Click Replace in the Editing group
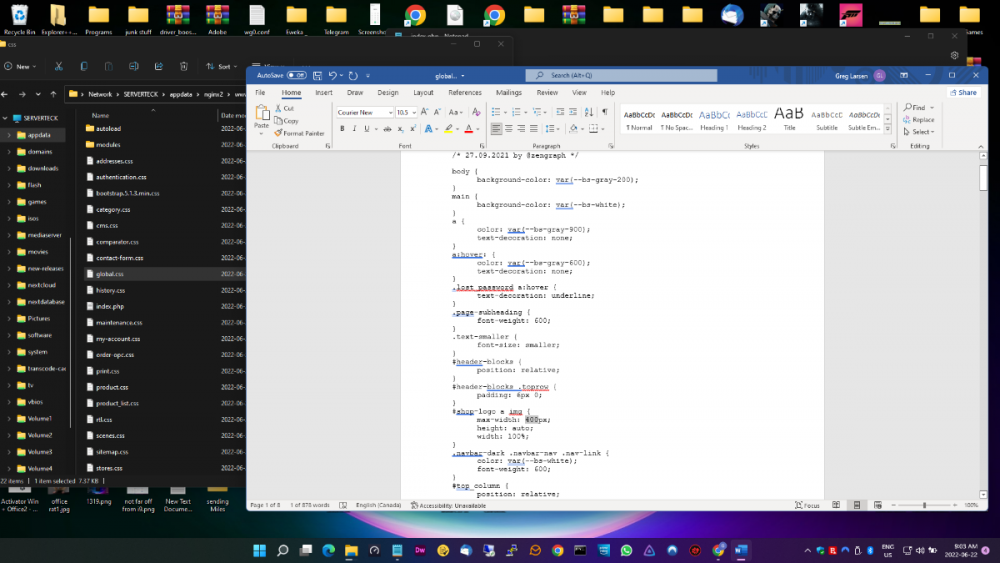This screenshot has width=1000, height=563. point(918,120)
